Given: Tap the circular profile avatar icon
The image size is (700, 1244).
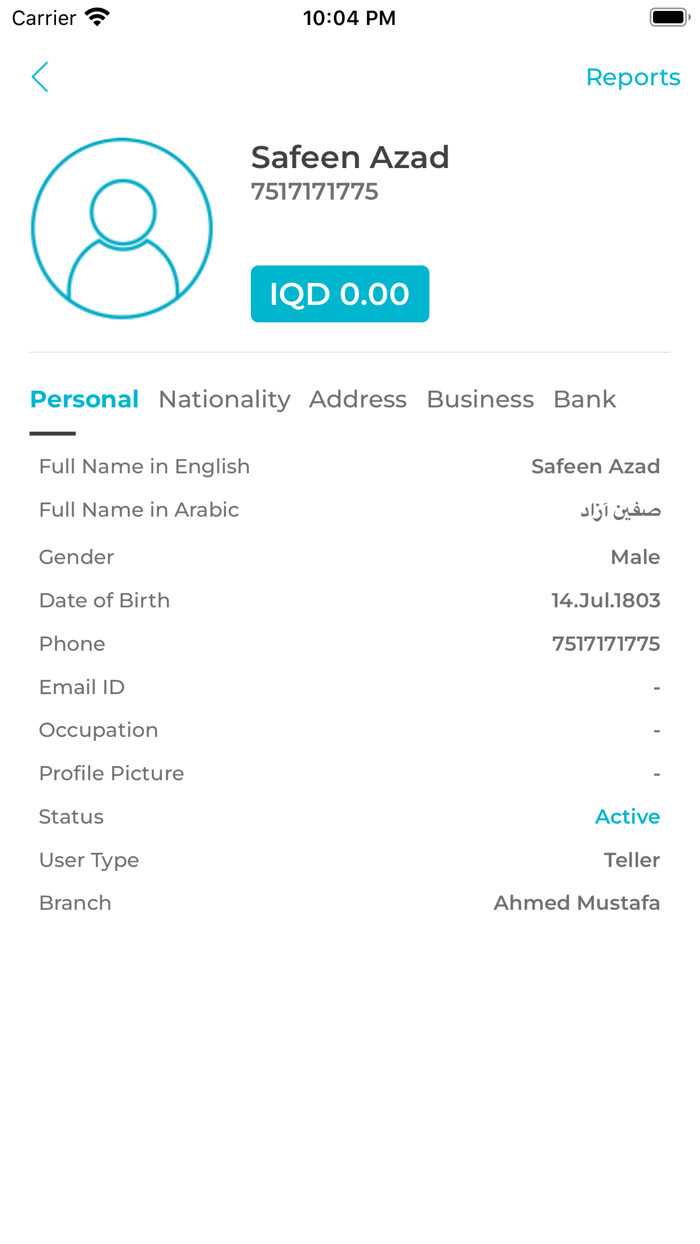Looking at the screenshot, I should click(121, 228).
